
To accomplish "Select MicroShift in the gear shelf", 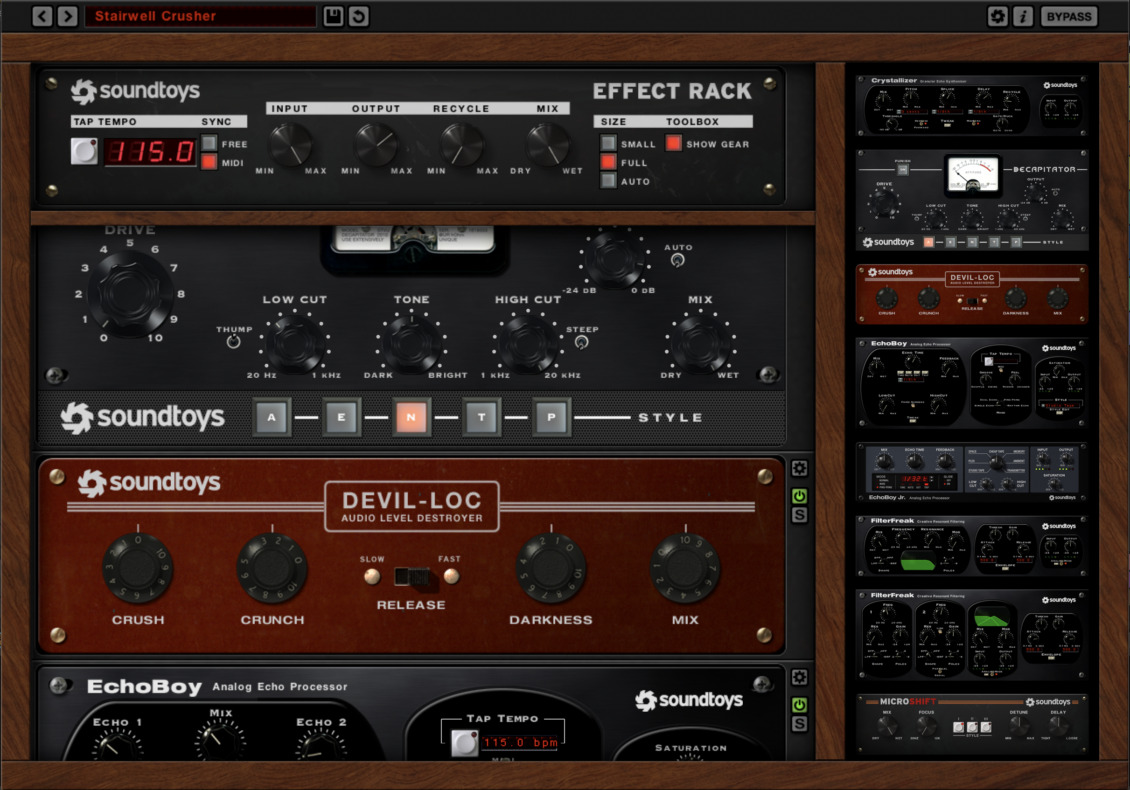I will click(971, 724).
